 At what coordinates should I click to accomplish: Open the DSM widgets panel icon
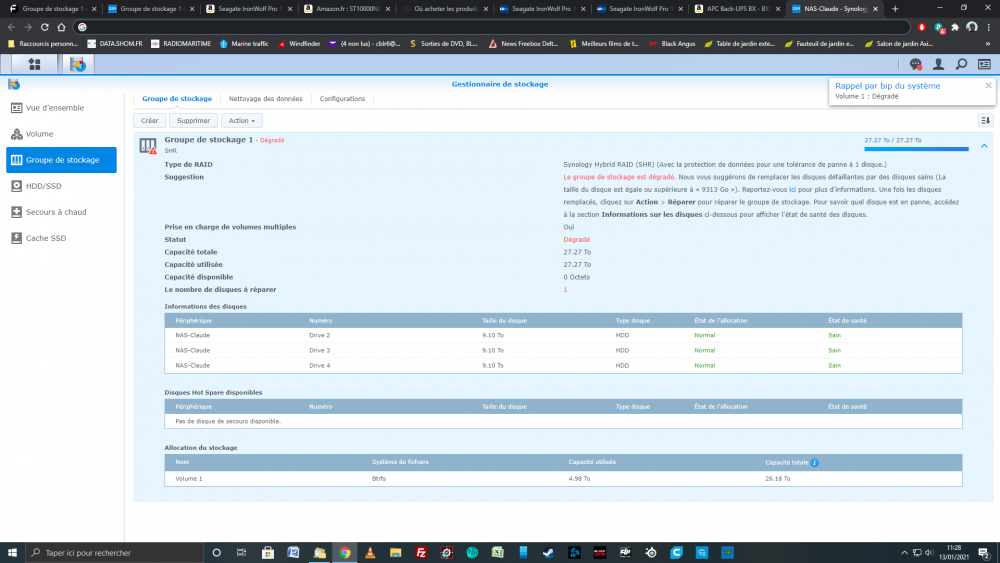984,64
